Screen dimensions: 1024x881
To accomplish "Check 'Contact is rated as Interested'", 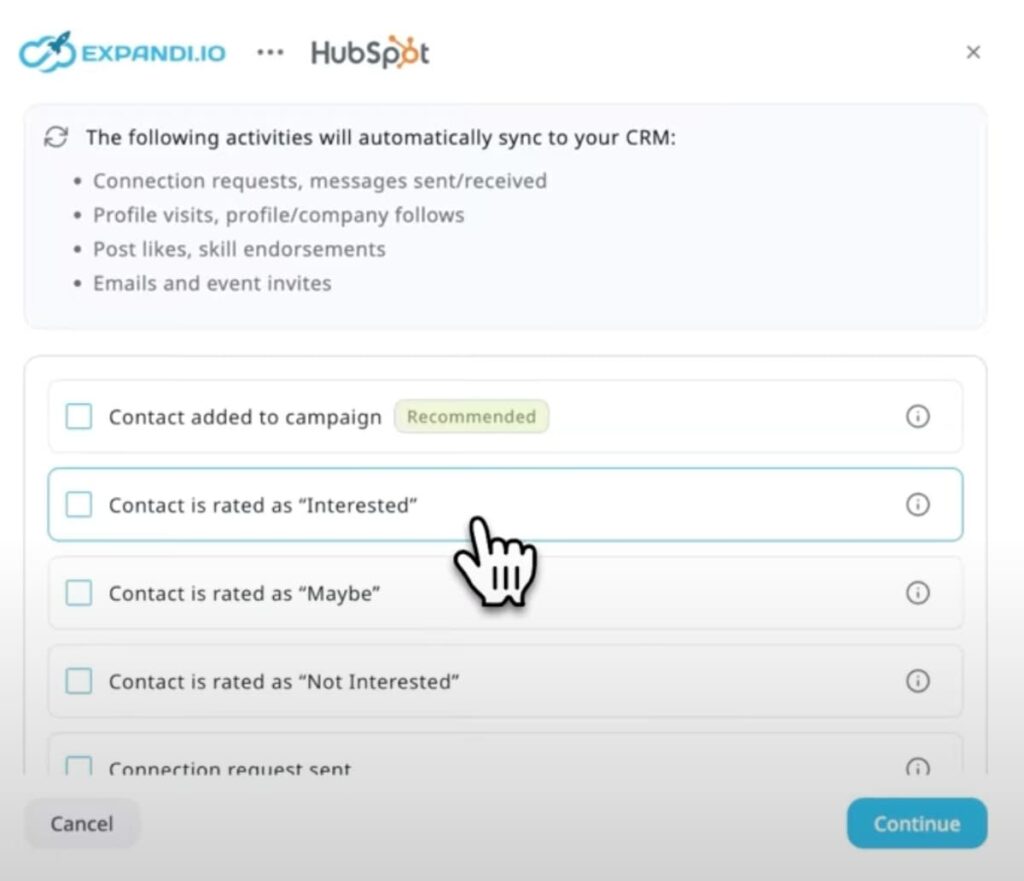I will [x=78, y=504].
